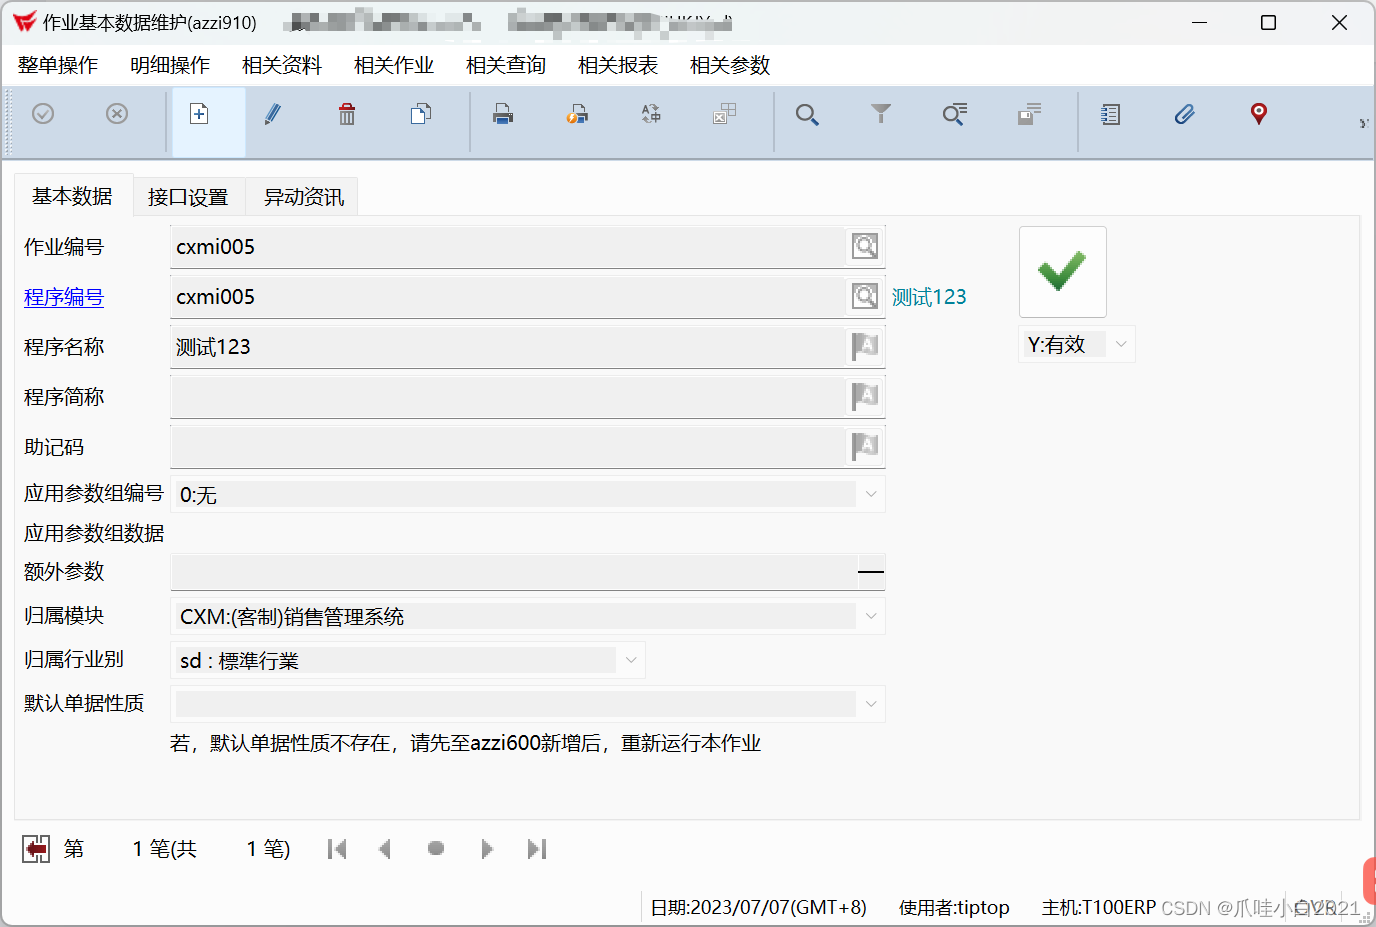Click the edit pencil toolbar icon
The height and width of the screenshot is (927, 1376).
pos(272,114)
